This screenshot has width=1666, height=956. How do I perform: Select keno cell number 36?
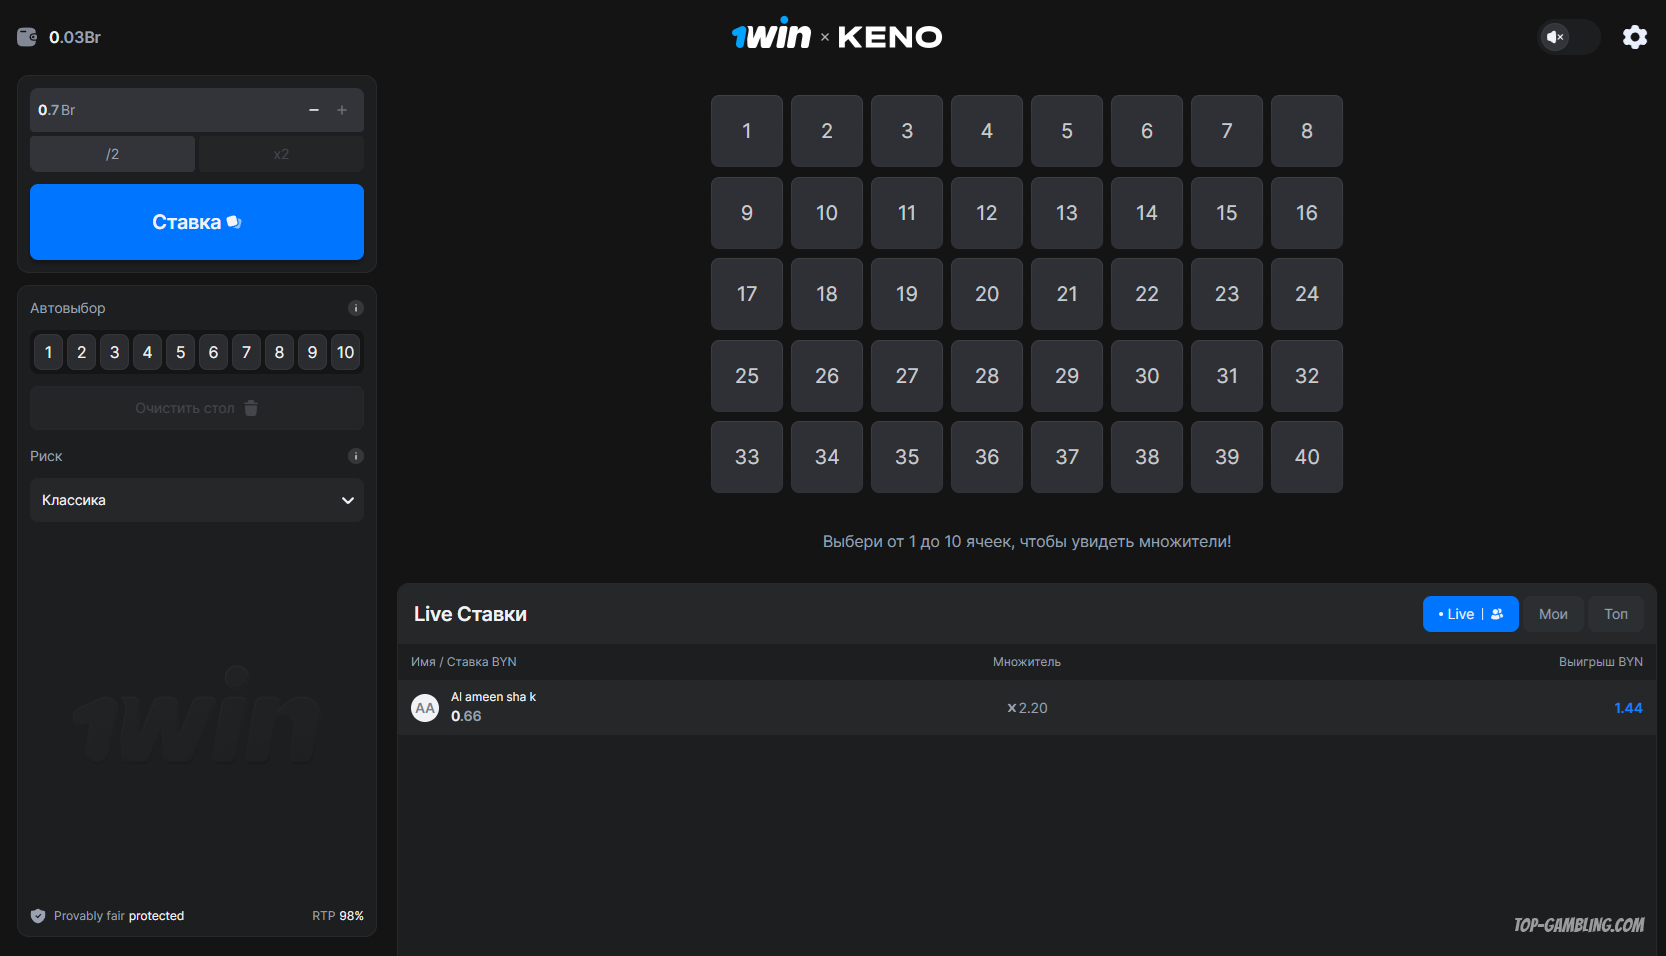(987, 457)
